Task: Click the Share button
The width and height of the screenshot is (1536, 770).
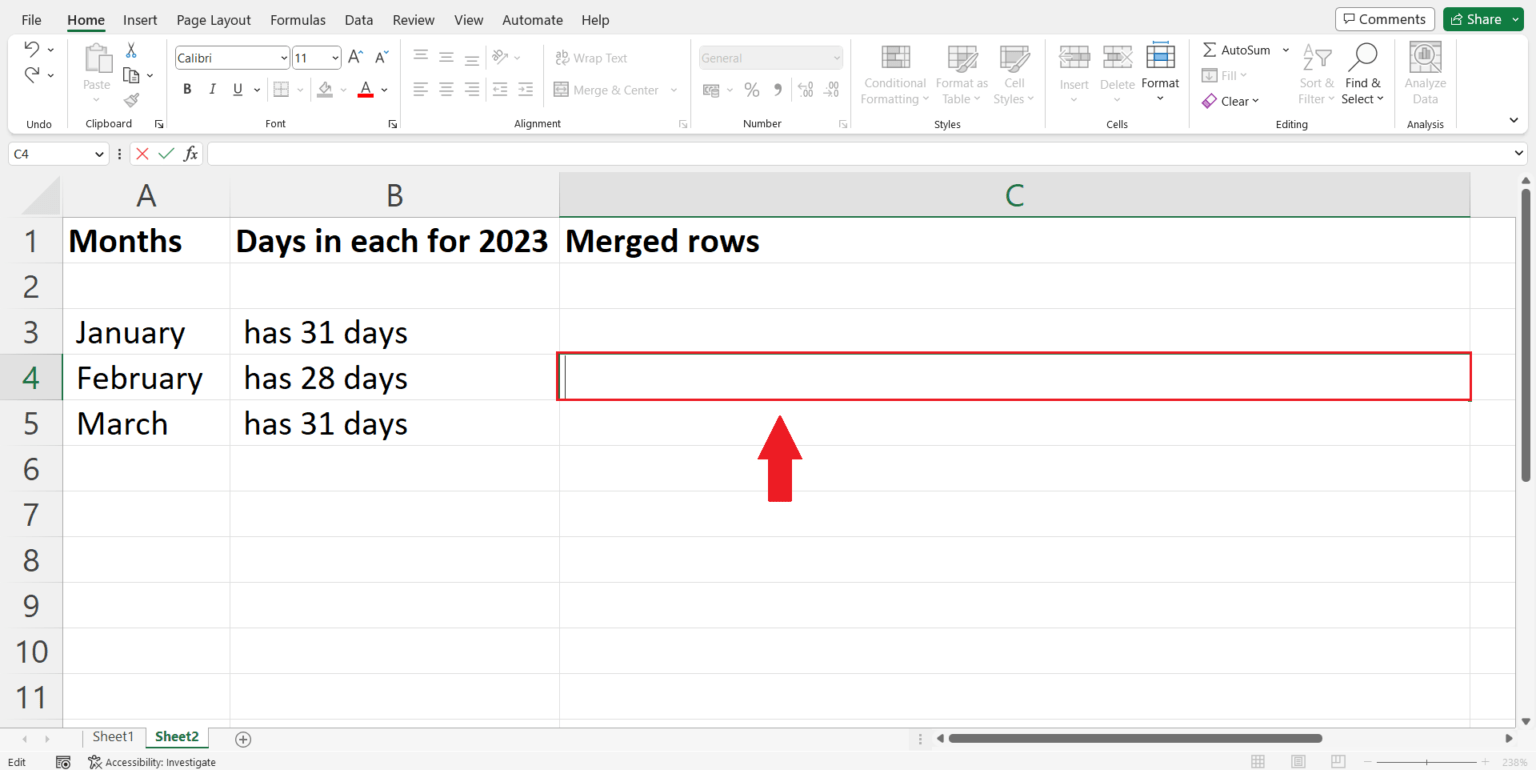Action: click(x=1480, y=18)
